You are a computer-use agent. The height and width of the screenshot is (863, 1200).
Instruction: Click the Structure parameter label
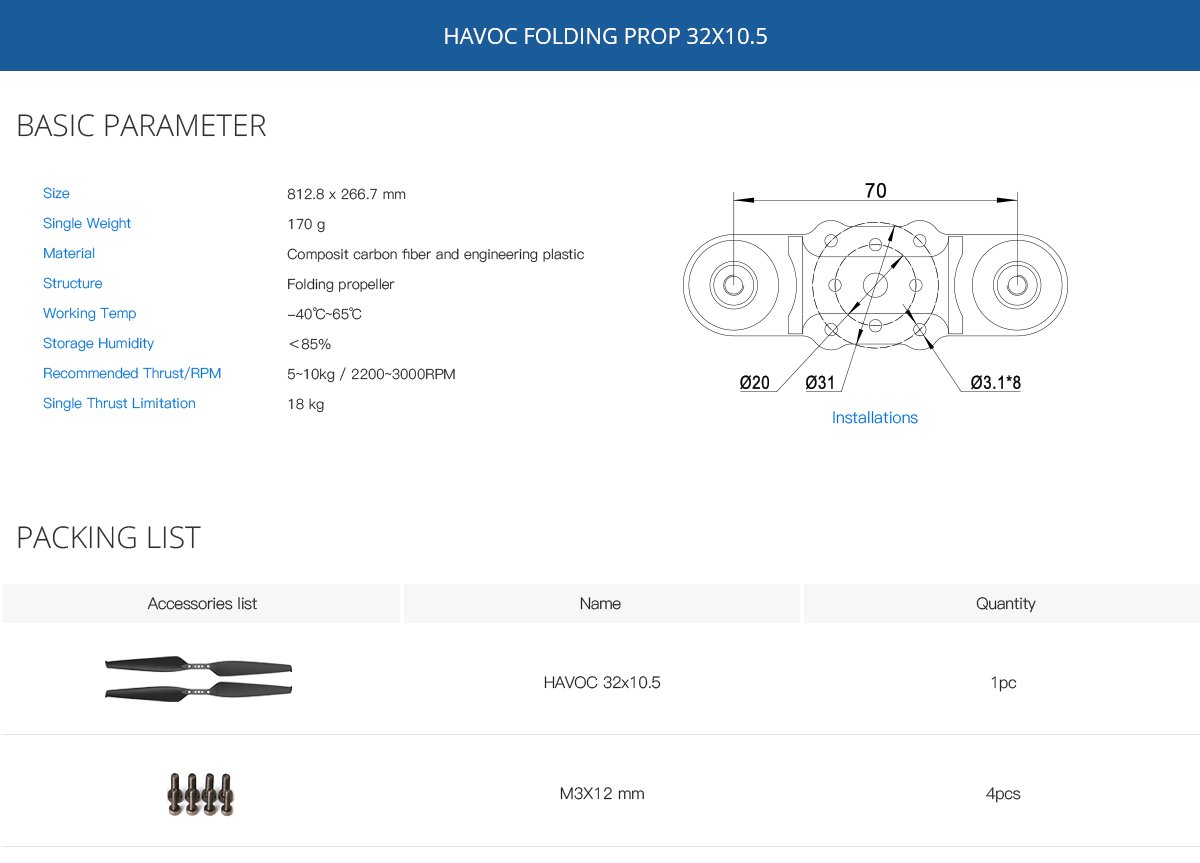72,283
